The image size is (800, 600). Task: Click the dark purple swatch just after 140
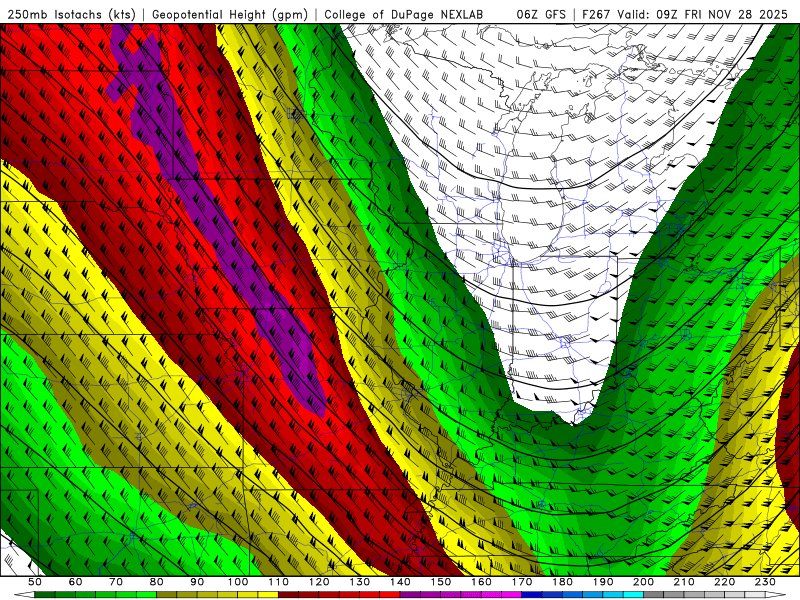[410, 594]
